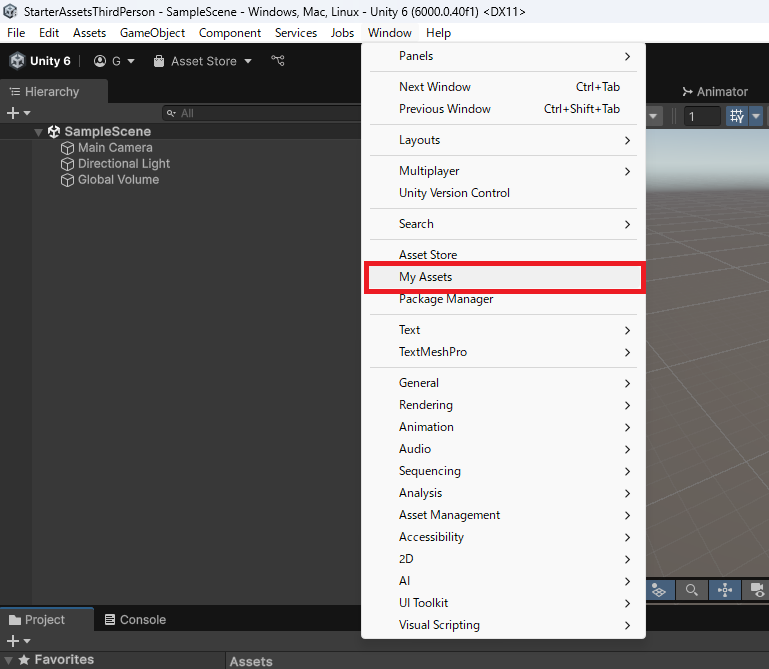The image size is (769, 669).
Task: Open the account G dropdown
Action: click(114, 61)
